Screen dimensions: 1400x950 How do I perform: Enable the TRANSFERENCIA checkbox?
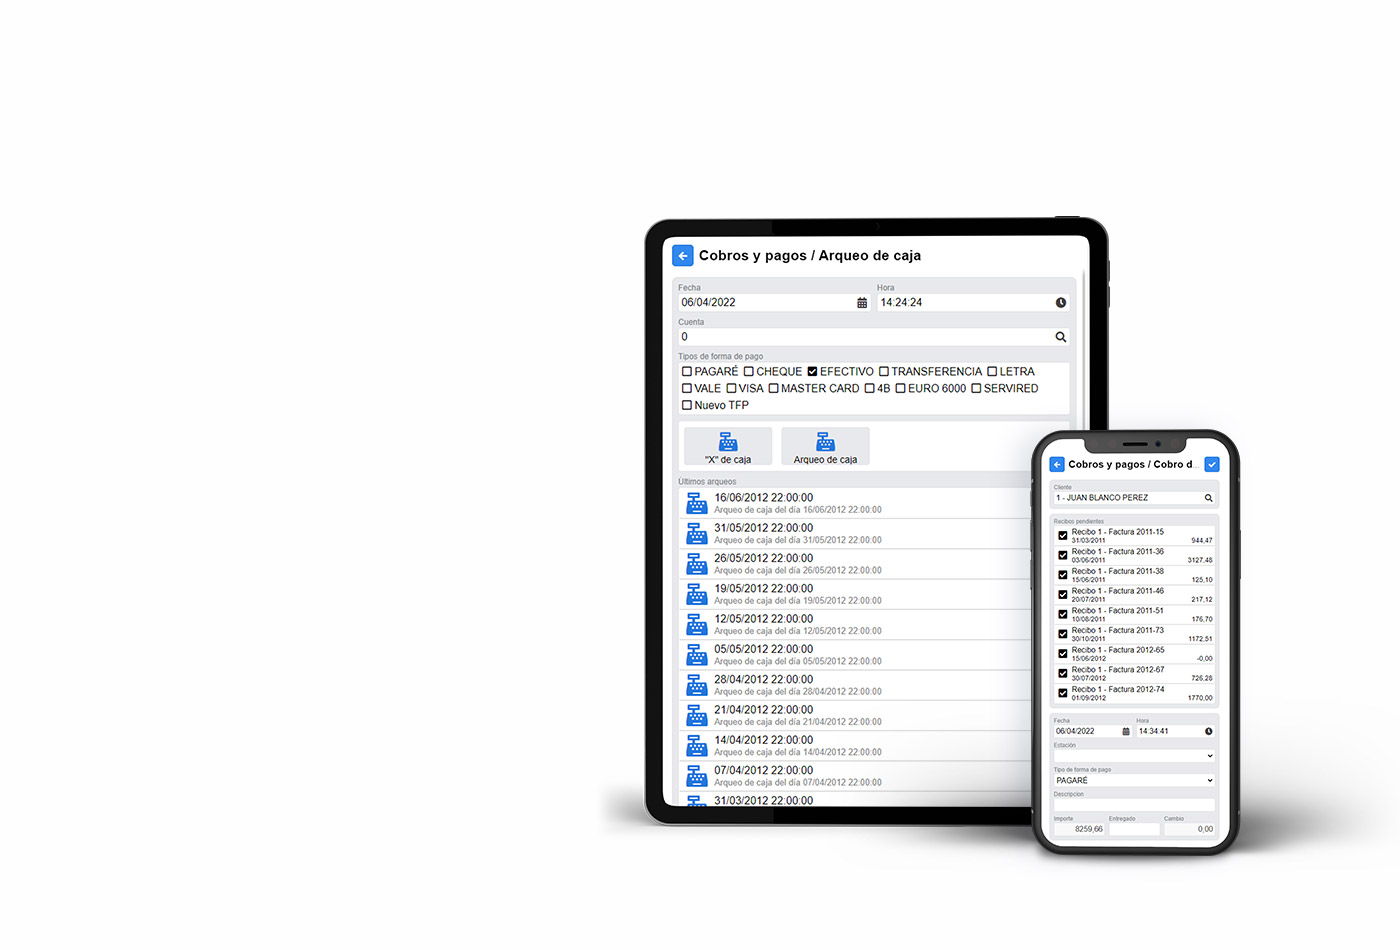pos(884,372)
